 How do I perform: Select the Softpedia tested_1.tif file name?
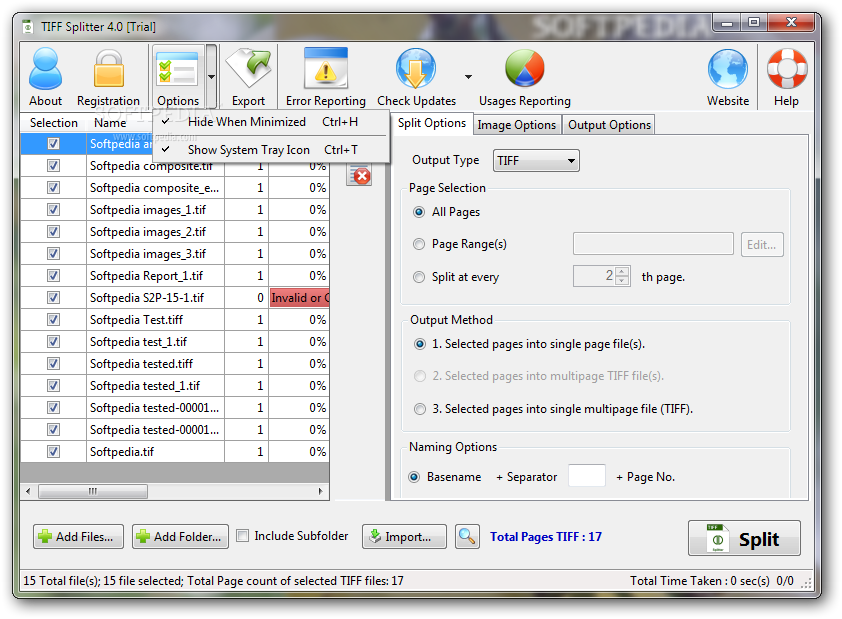coord(145,386)
